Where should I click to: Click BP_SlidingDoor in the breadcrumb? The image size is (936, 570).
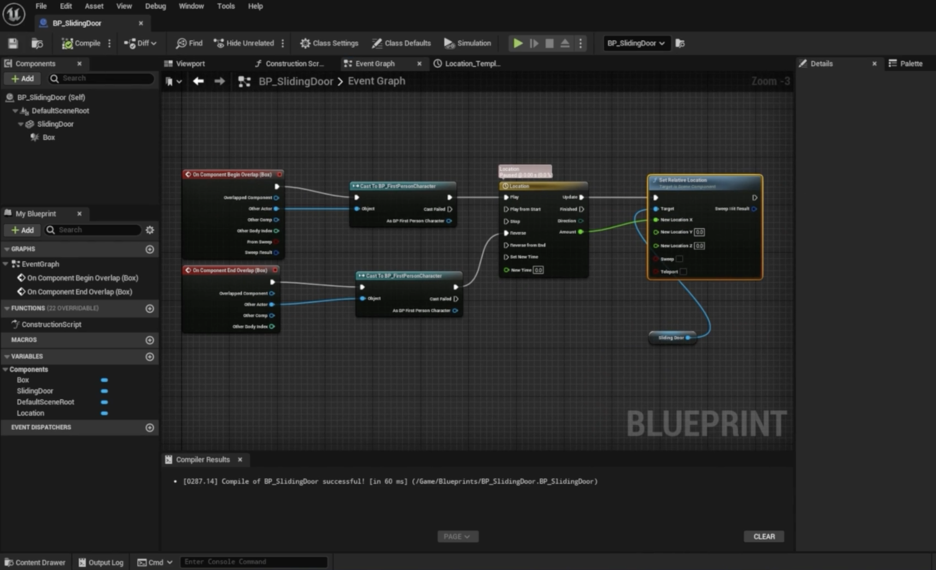click(x=295, y=81)
